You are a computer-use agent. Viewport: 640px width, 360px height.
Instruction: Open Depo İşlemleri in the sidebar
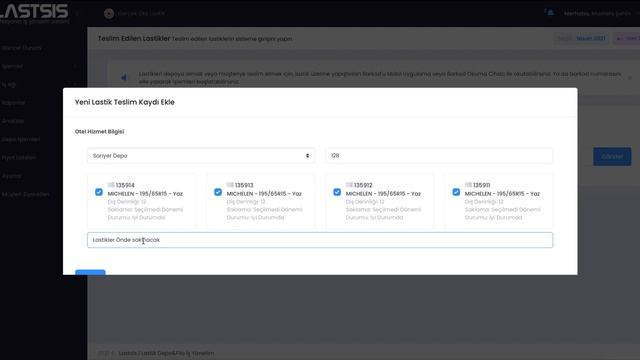[21, 139]
